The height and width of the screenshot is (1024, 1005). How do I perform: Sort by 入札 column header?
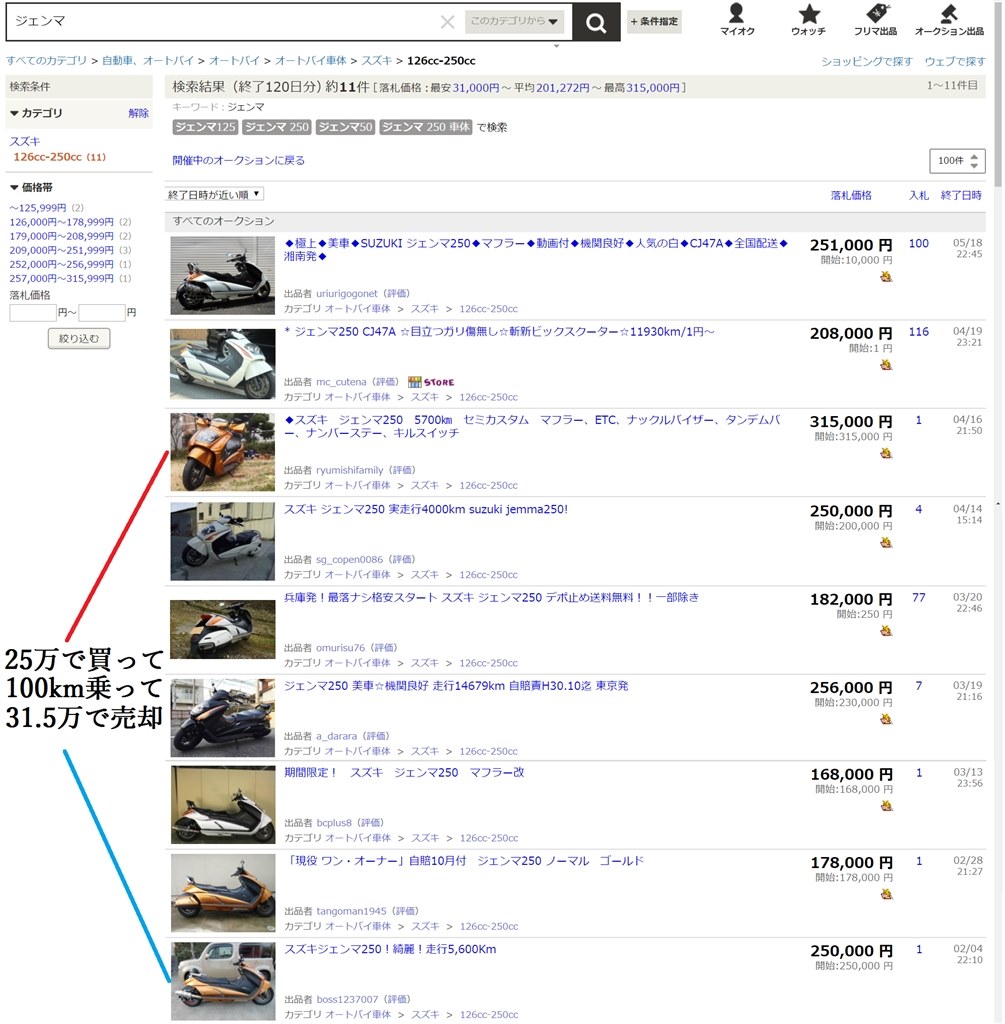[919, 195]
